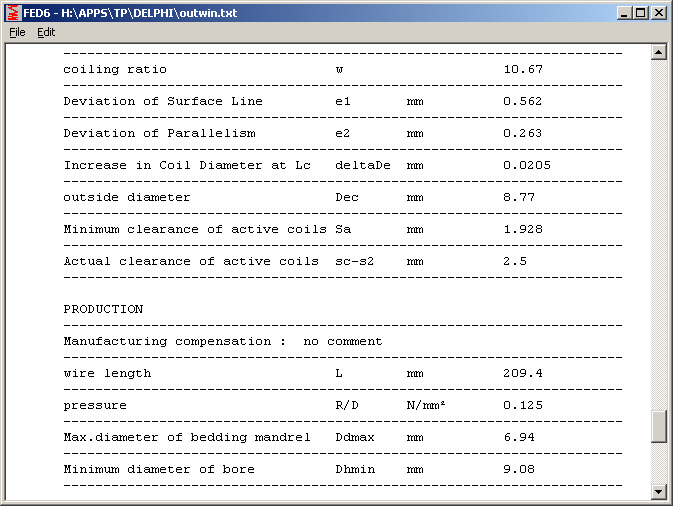Open the Edit menu
The image size is (673, 506).
tap(46, 32)
